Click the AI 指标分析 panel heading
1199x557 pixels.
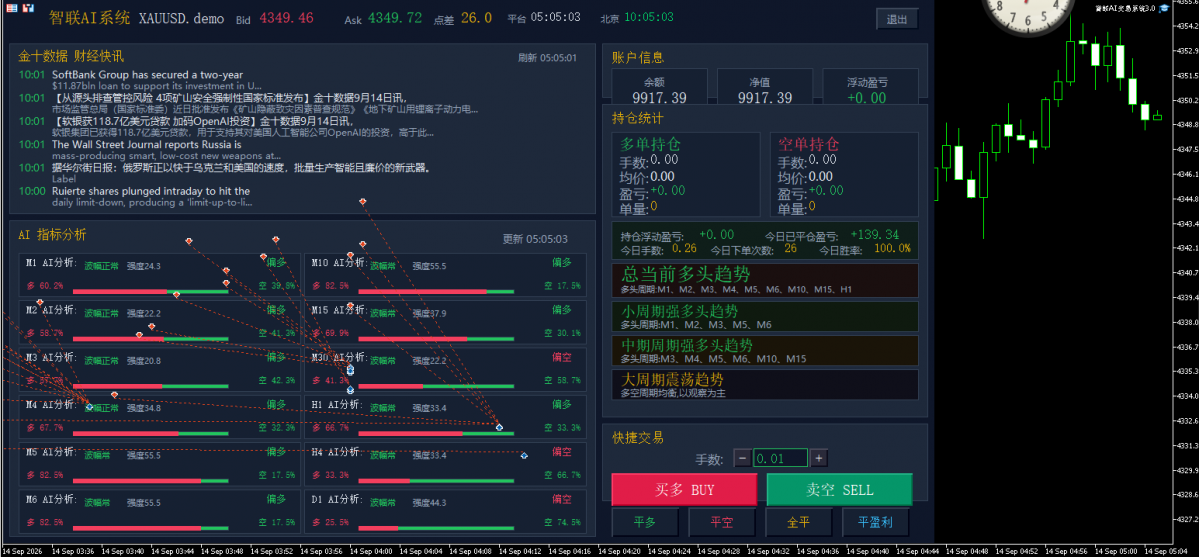[52, 235]
